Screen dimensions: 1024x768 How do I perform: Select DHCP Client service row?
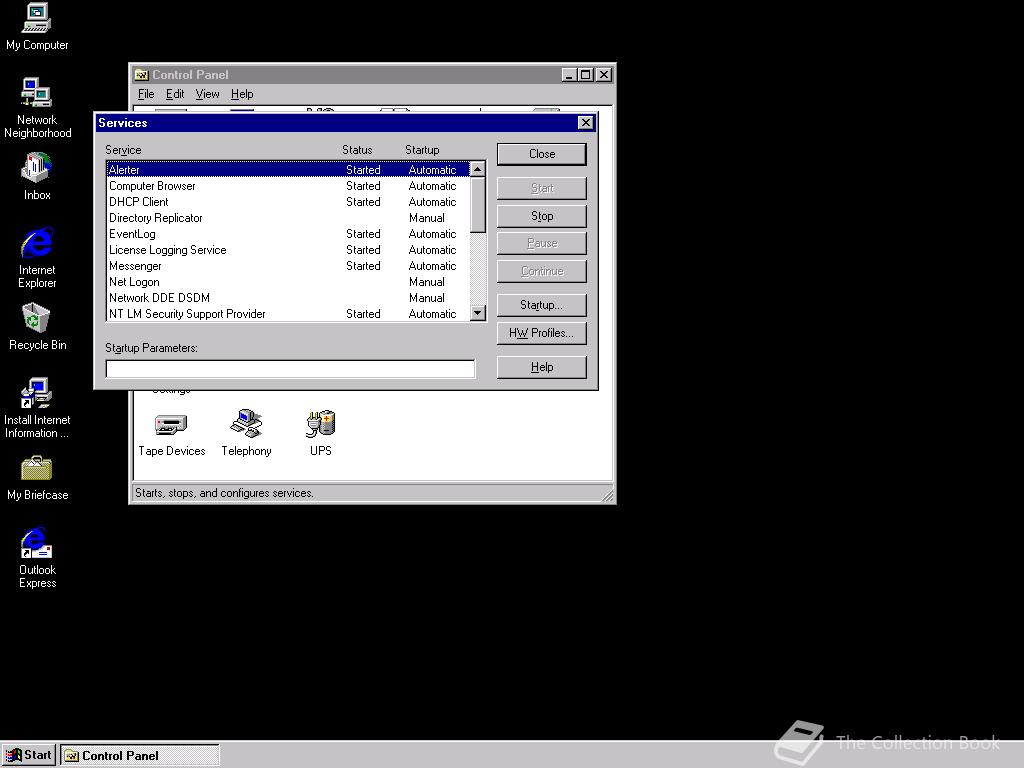287,202
